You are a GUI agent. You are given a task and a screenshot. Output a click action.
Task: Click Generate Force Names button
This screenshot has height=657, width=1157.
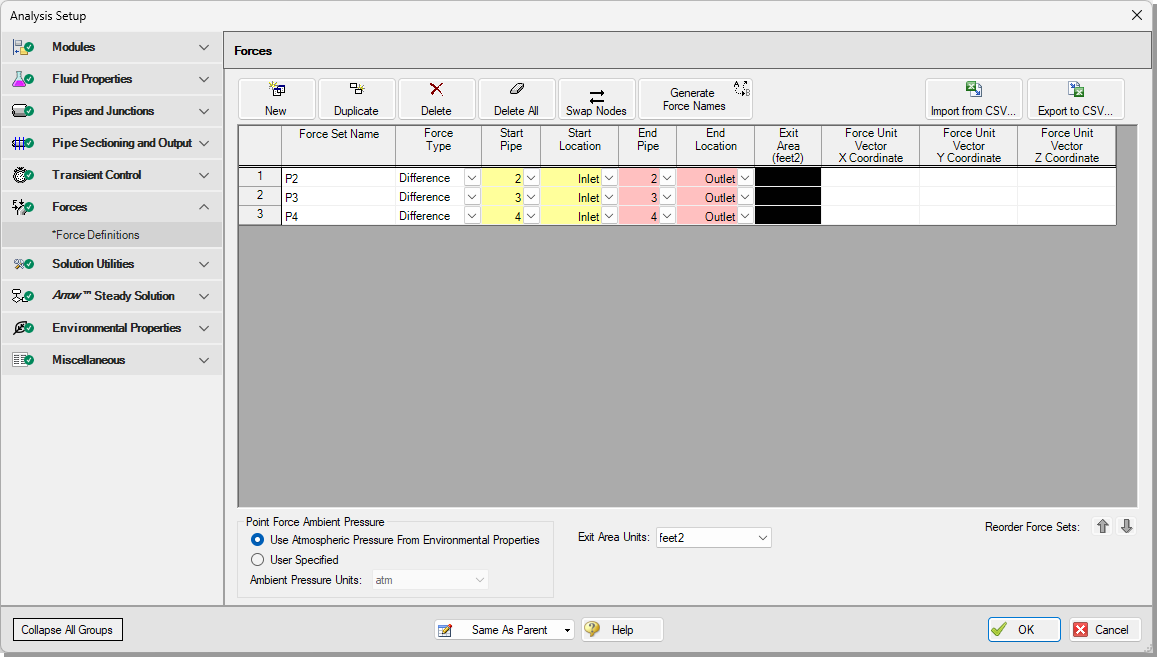coord(695,99)
